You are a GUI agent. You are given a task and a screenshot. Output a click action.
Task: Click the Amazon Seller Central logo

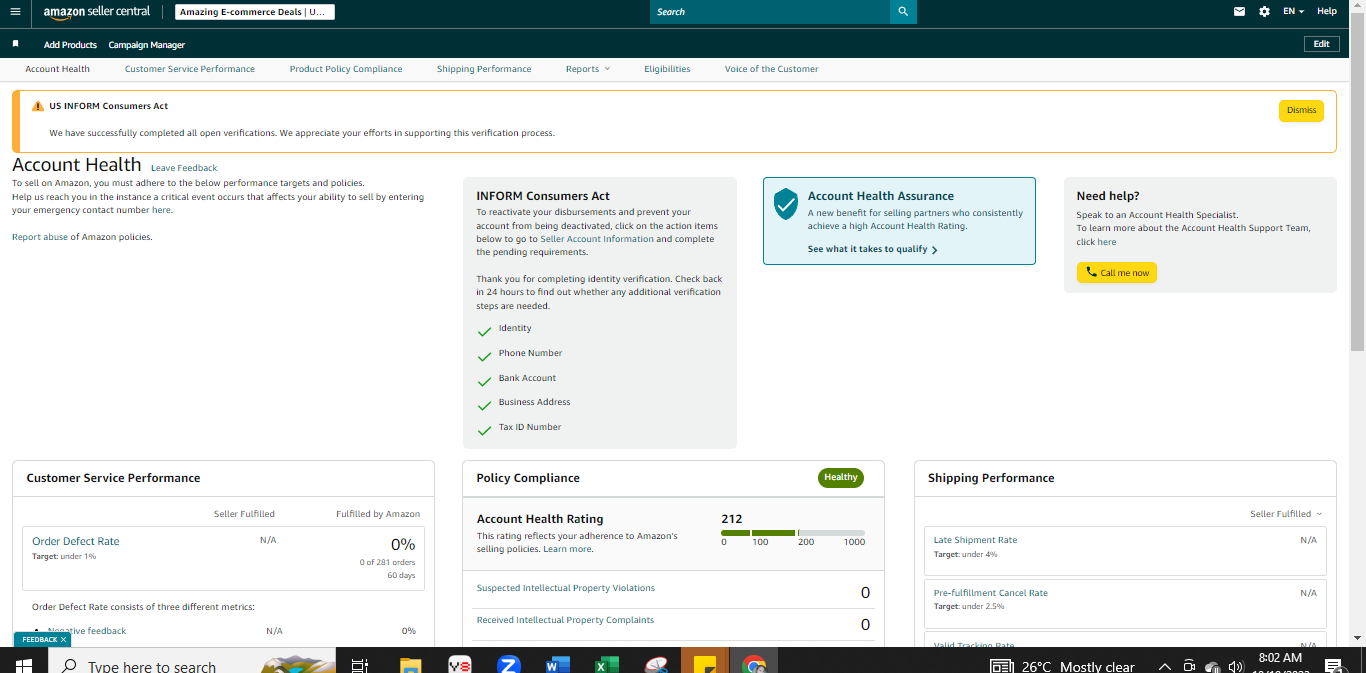[x=96, y=12]
